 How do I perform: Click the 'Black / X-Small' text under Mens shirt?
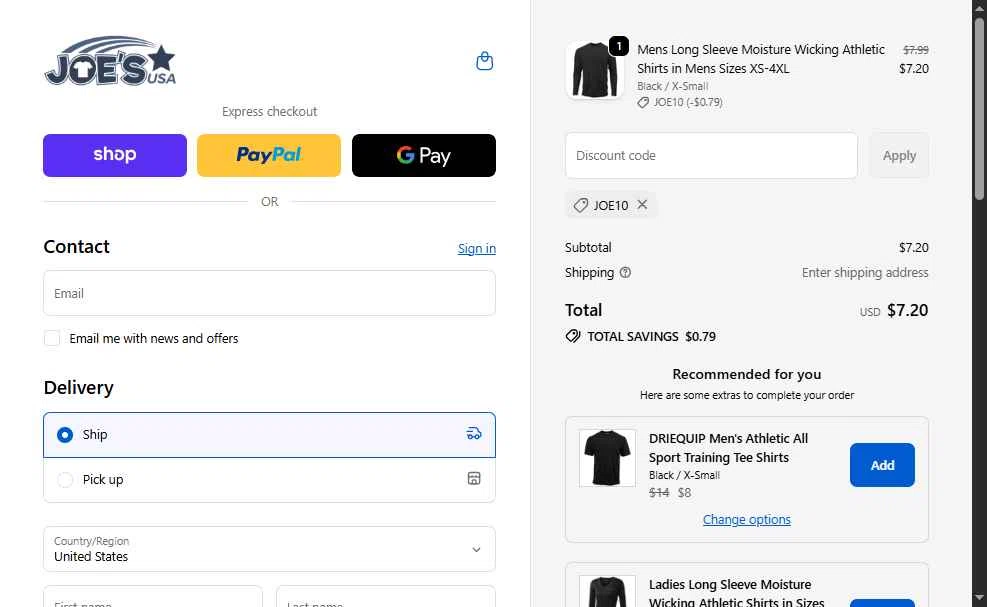672,86
